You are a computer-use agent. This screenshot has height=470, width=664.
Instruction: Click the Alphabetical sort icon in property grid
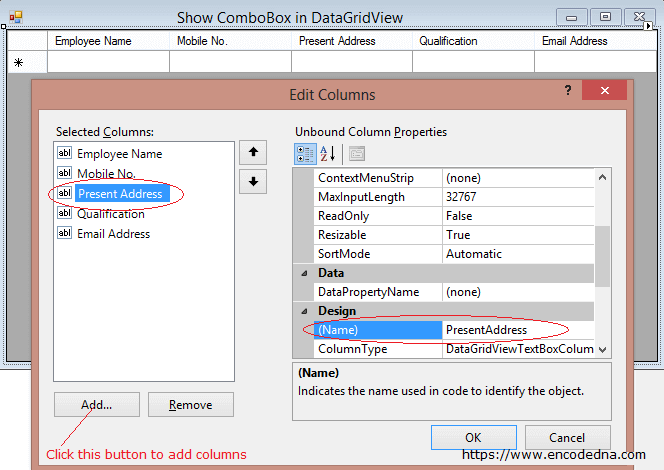(x=328, y=153)
